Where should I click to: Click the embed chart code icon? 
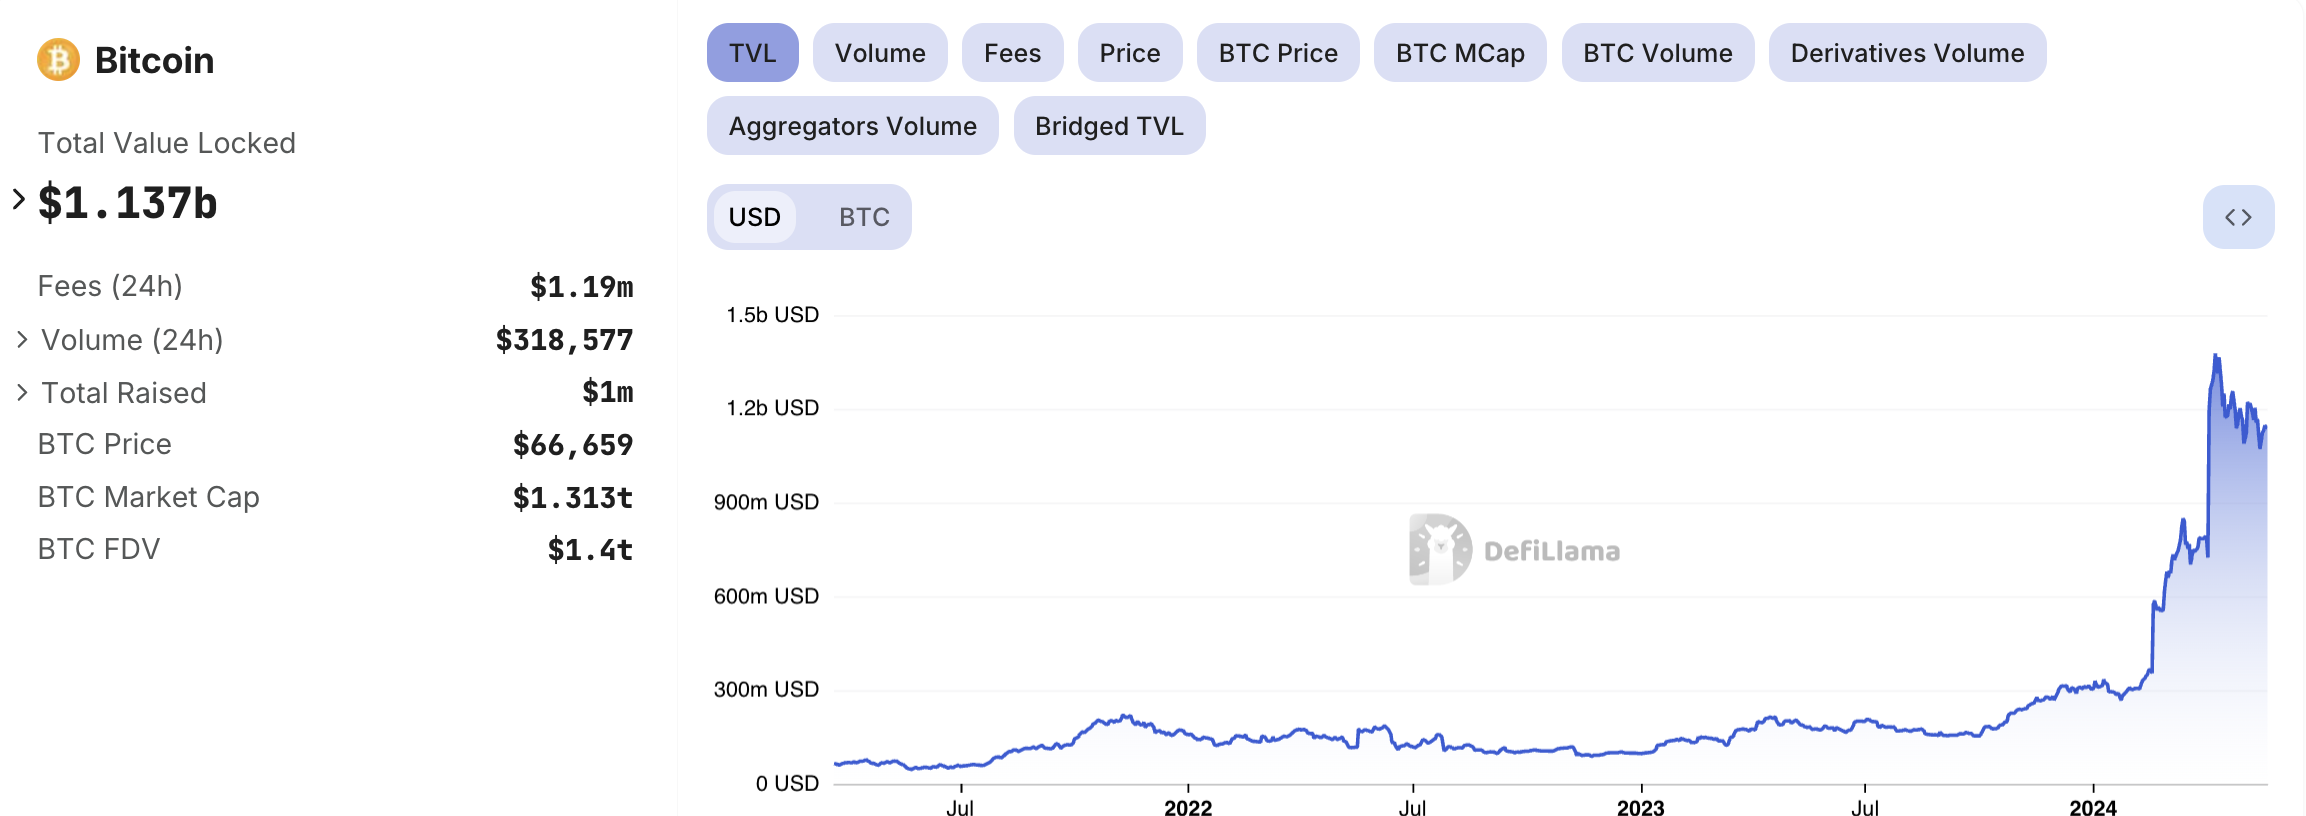[x=2238, y=217]
